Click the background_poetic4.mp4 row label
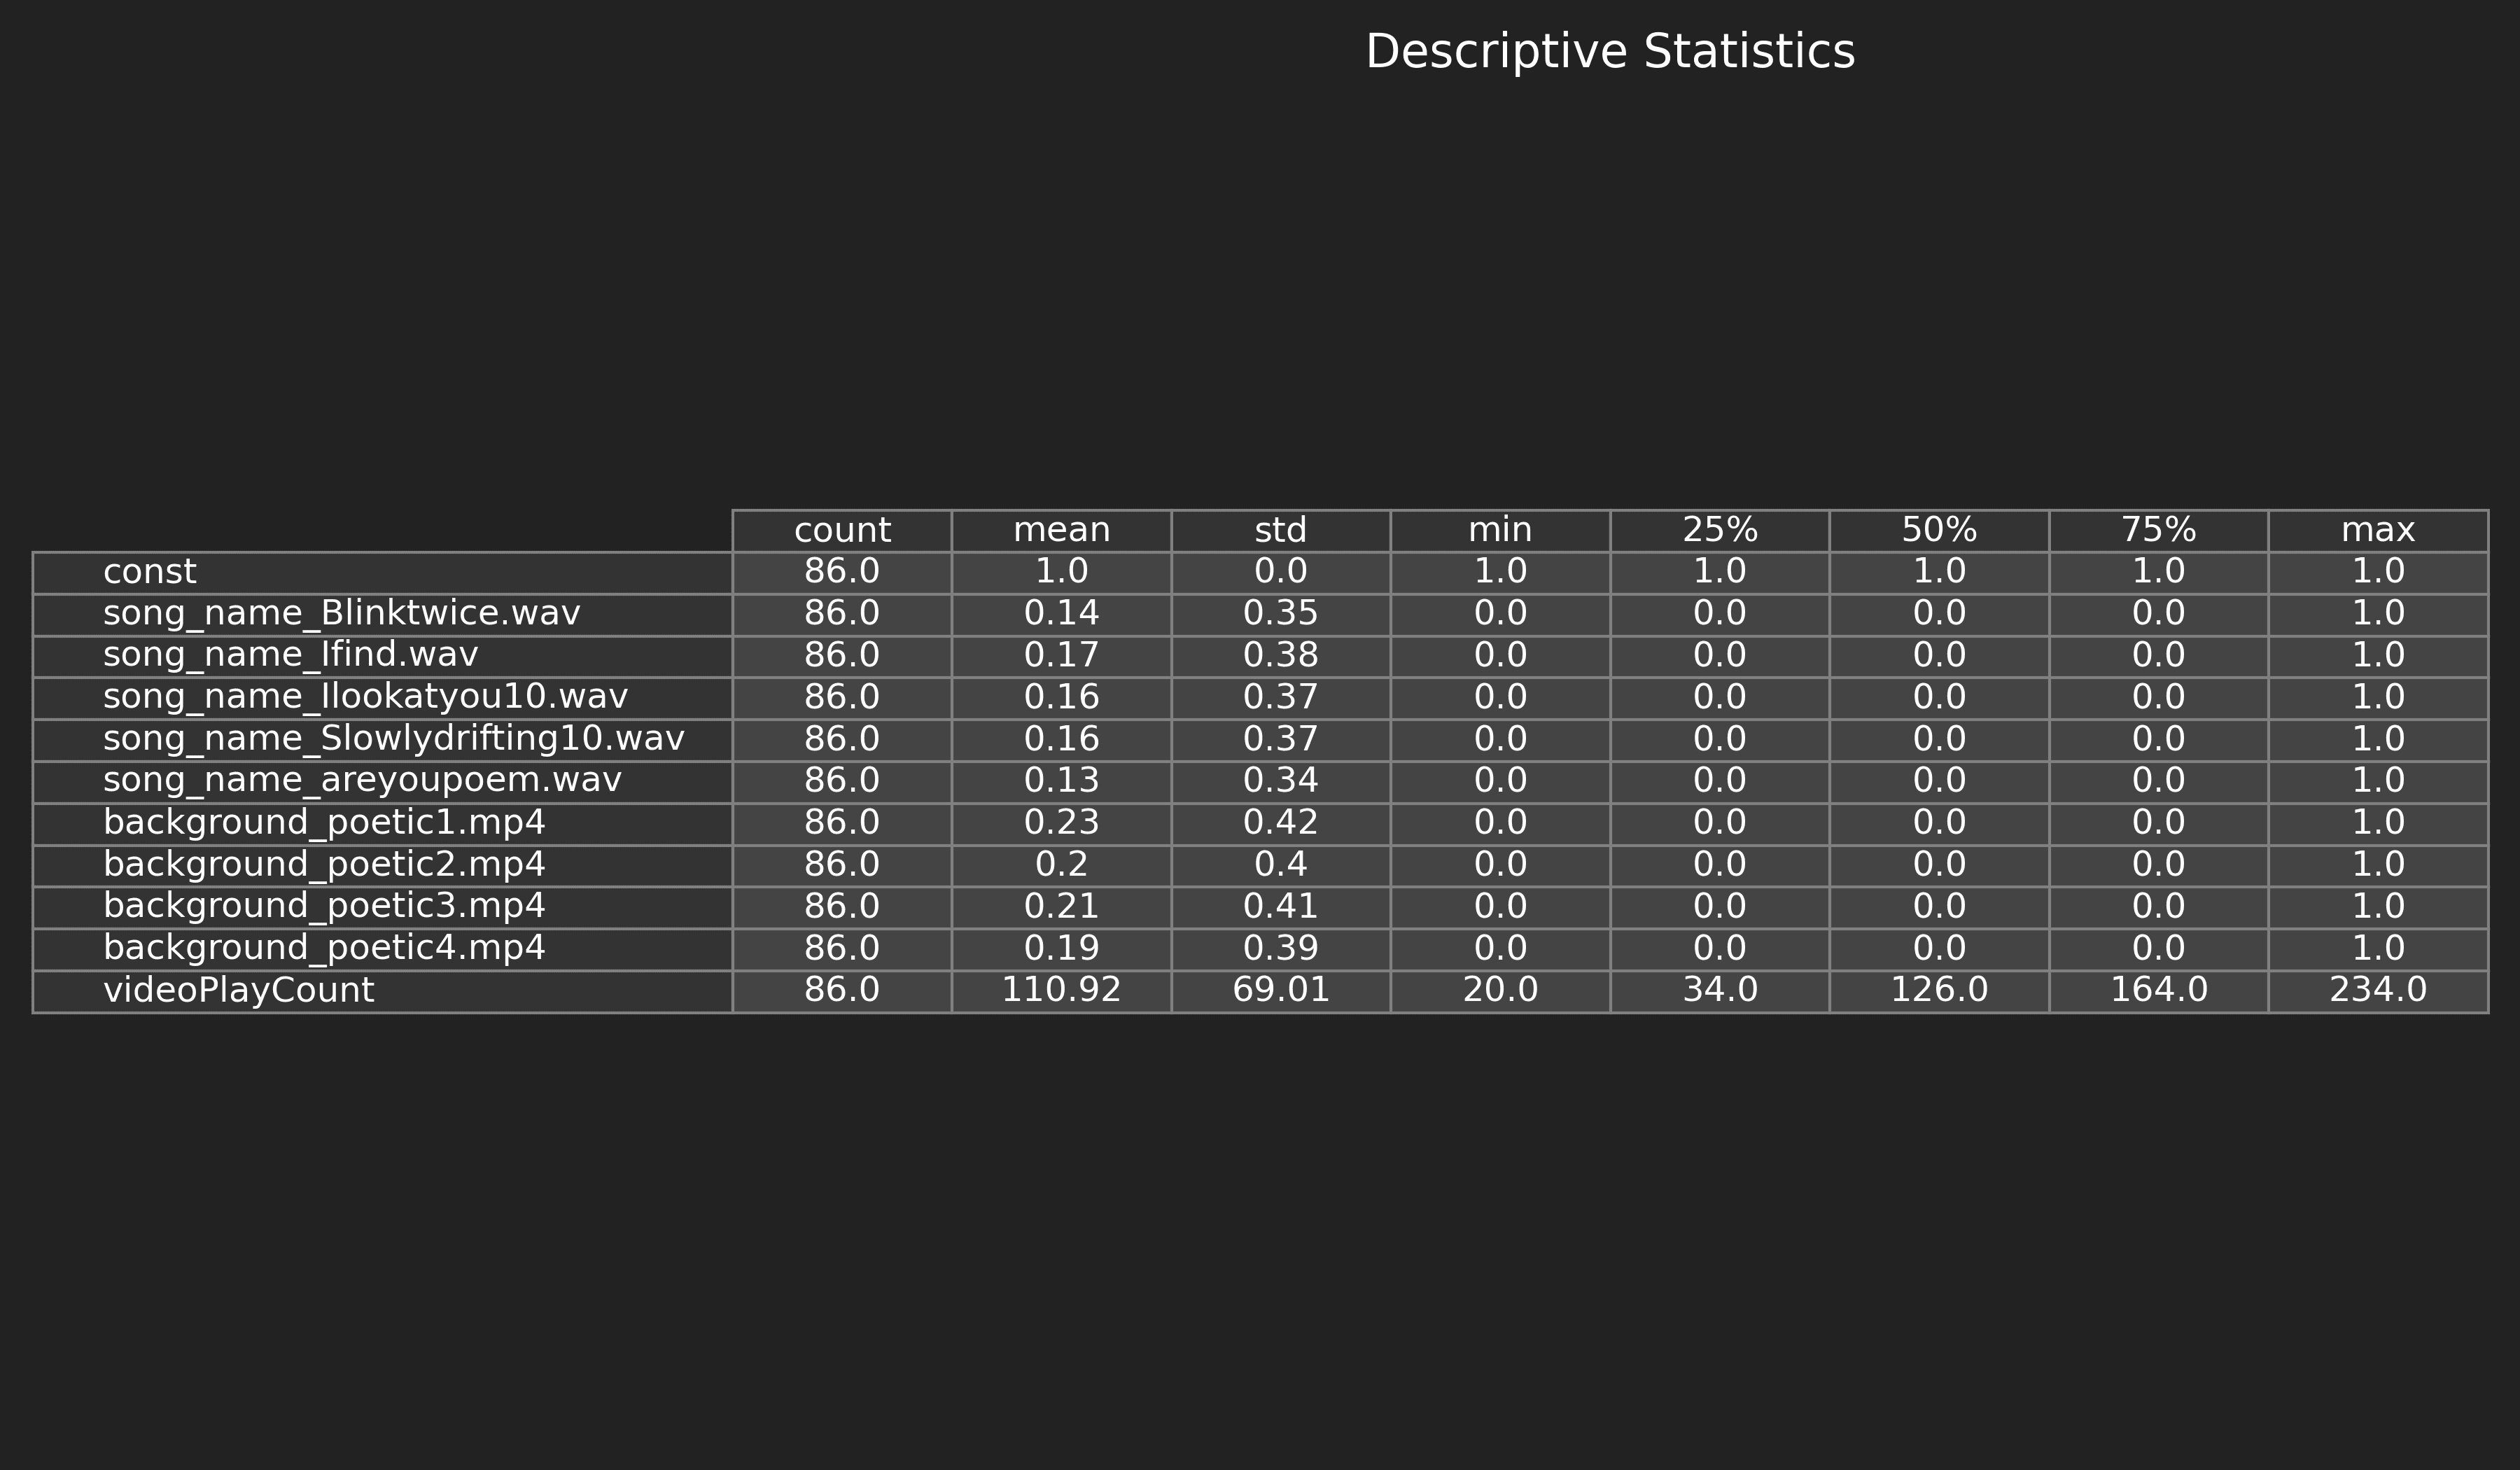This screenshot has height=1470, width=2520. click(x=324, y=948)
